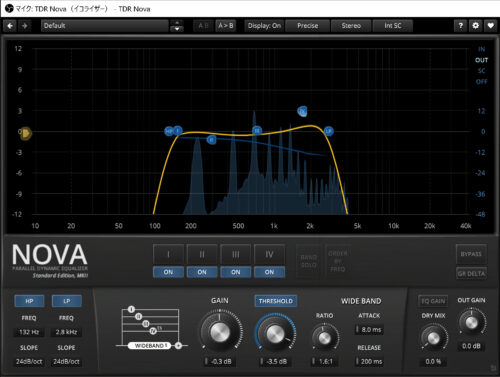
Task: Open the Stereo channel mode selector
Action: [x=351, y=26]
